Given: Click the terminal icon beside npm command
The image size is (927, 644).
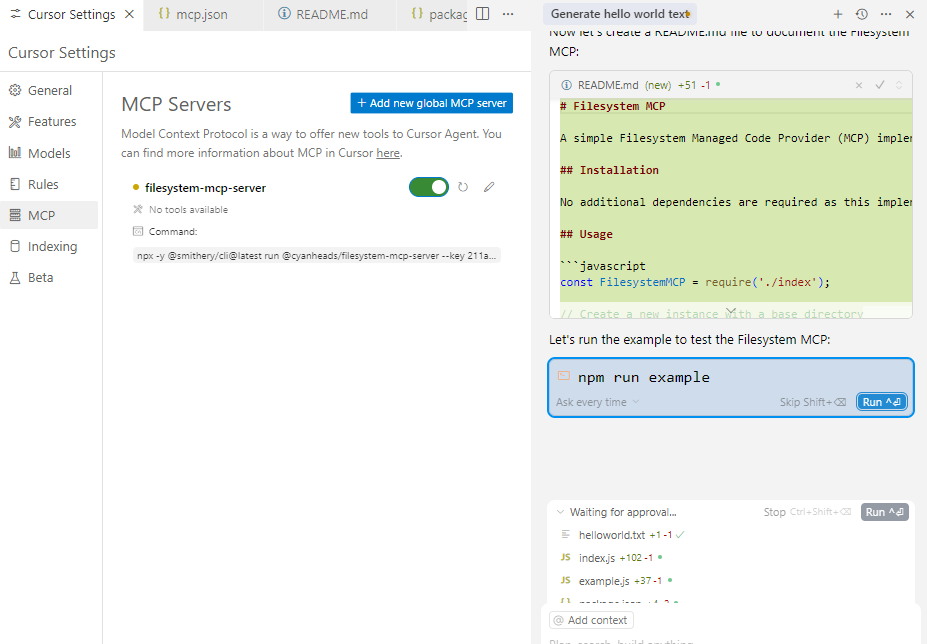Looking at the screenshot, I should [x=564, y=376].
